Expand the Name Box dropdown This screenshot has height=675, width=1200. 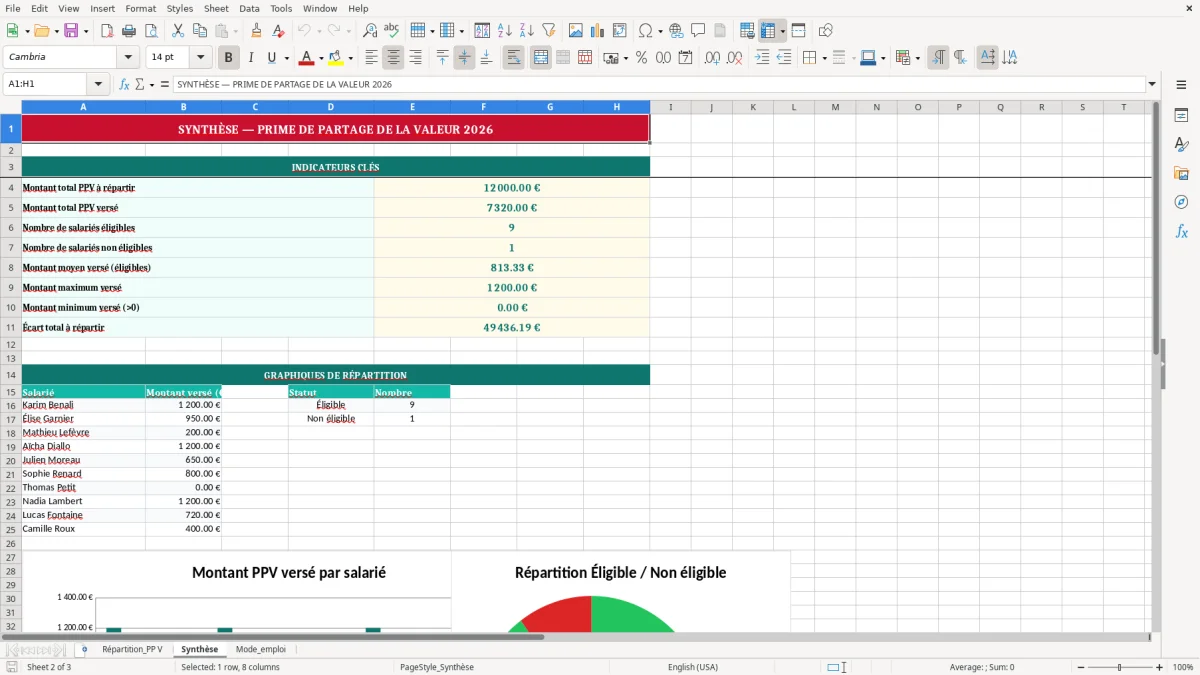[x=98, y=84]
